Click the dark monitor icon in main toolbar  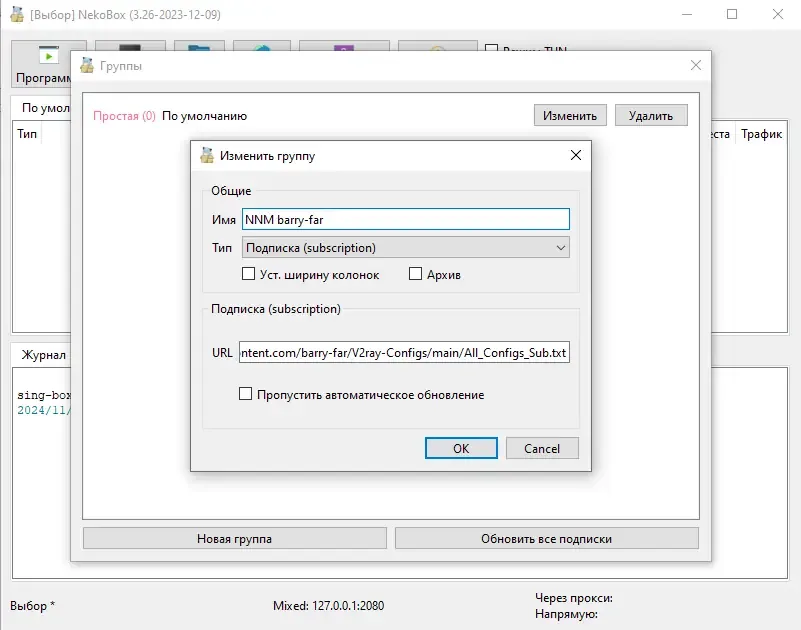tap(129, 46)
